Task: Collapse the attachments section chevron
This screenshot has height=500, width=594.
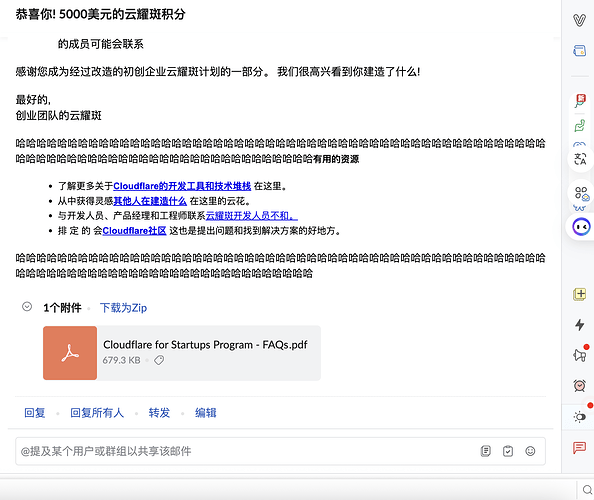Action: 27,306
